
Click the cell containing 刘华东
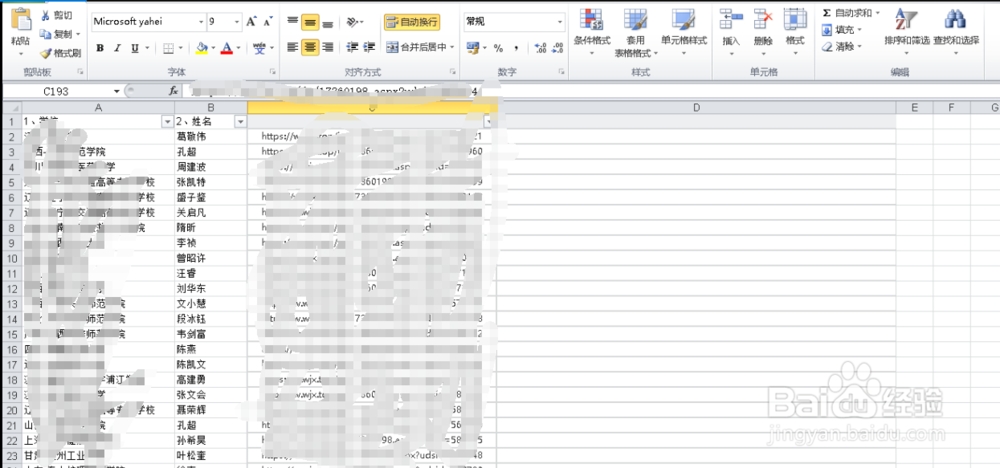click(210, 288)
